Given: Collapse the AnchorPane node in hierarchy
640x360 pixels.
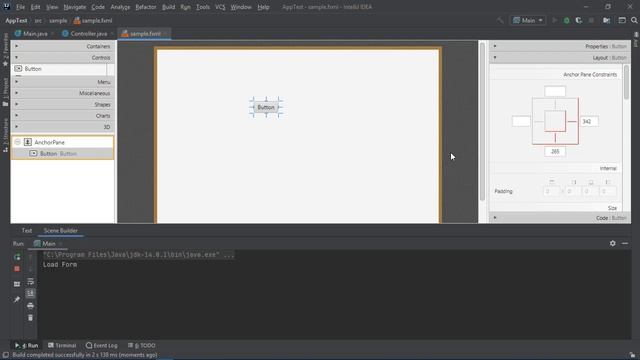Looking at the screenshot, I should coord(18,142).
